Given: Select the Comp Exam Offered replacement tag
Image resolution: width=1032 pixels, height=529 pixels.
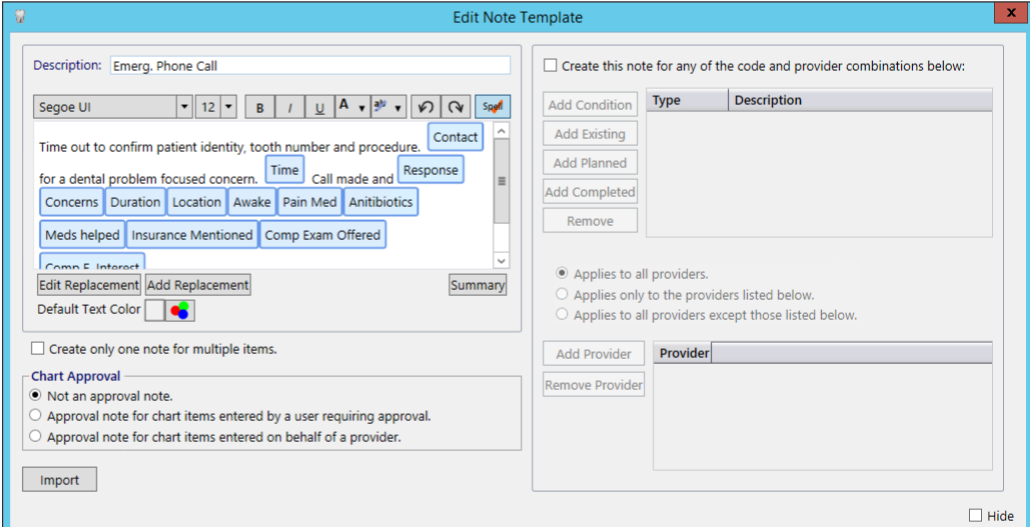Looking at the screenshot, I should (323, 235).
